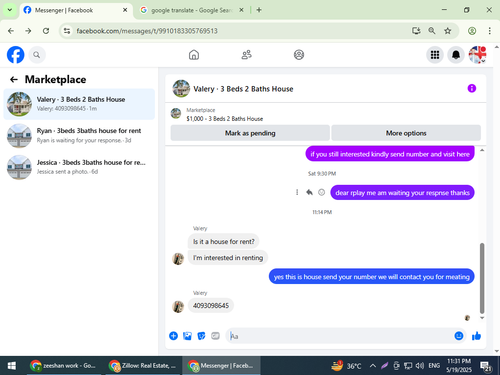Attach a photo using image icon
Screen dimensions: 500x375
pos(187,336)
